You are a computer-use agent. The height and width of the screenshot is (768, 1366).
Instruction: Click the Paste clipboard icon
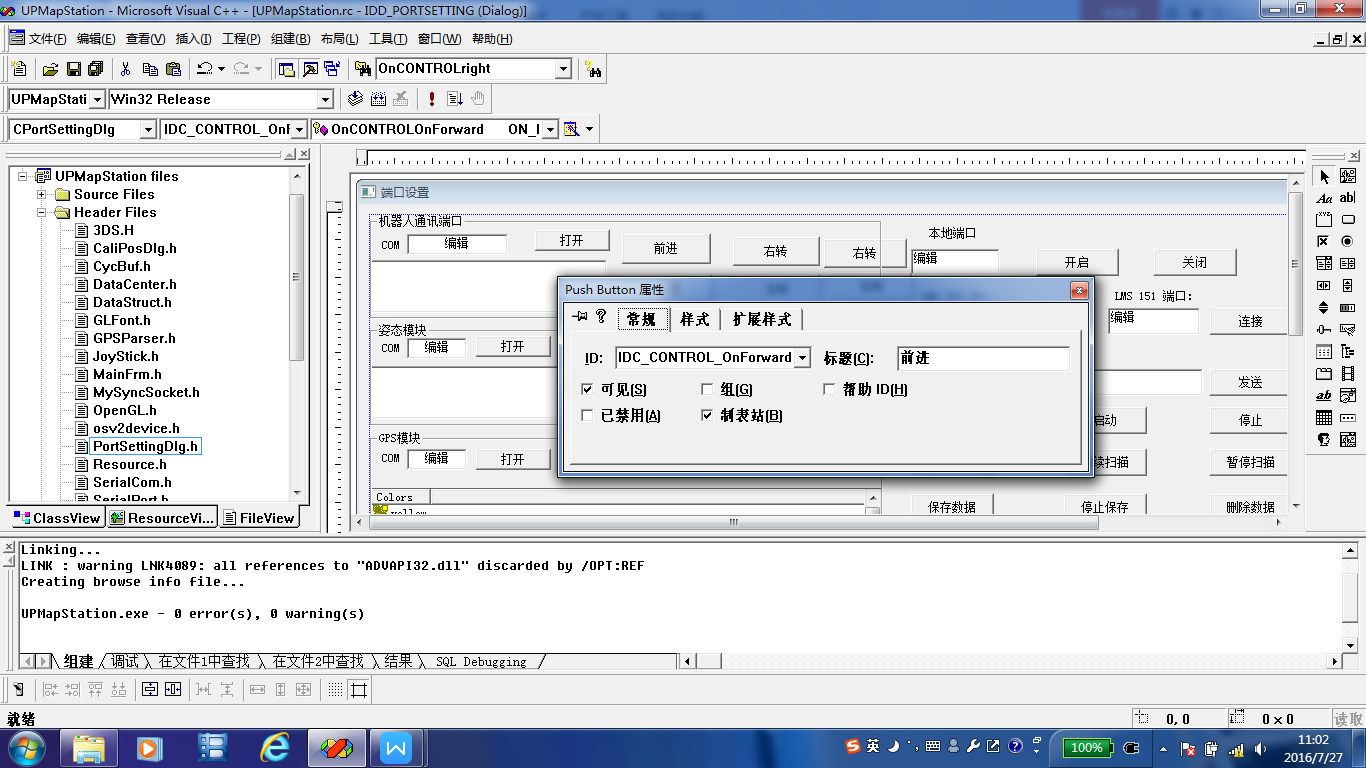coord(173,69)
